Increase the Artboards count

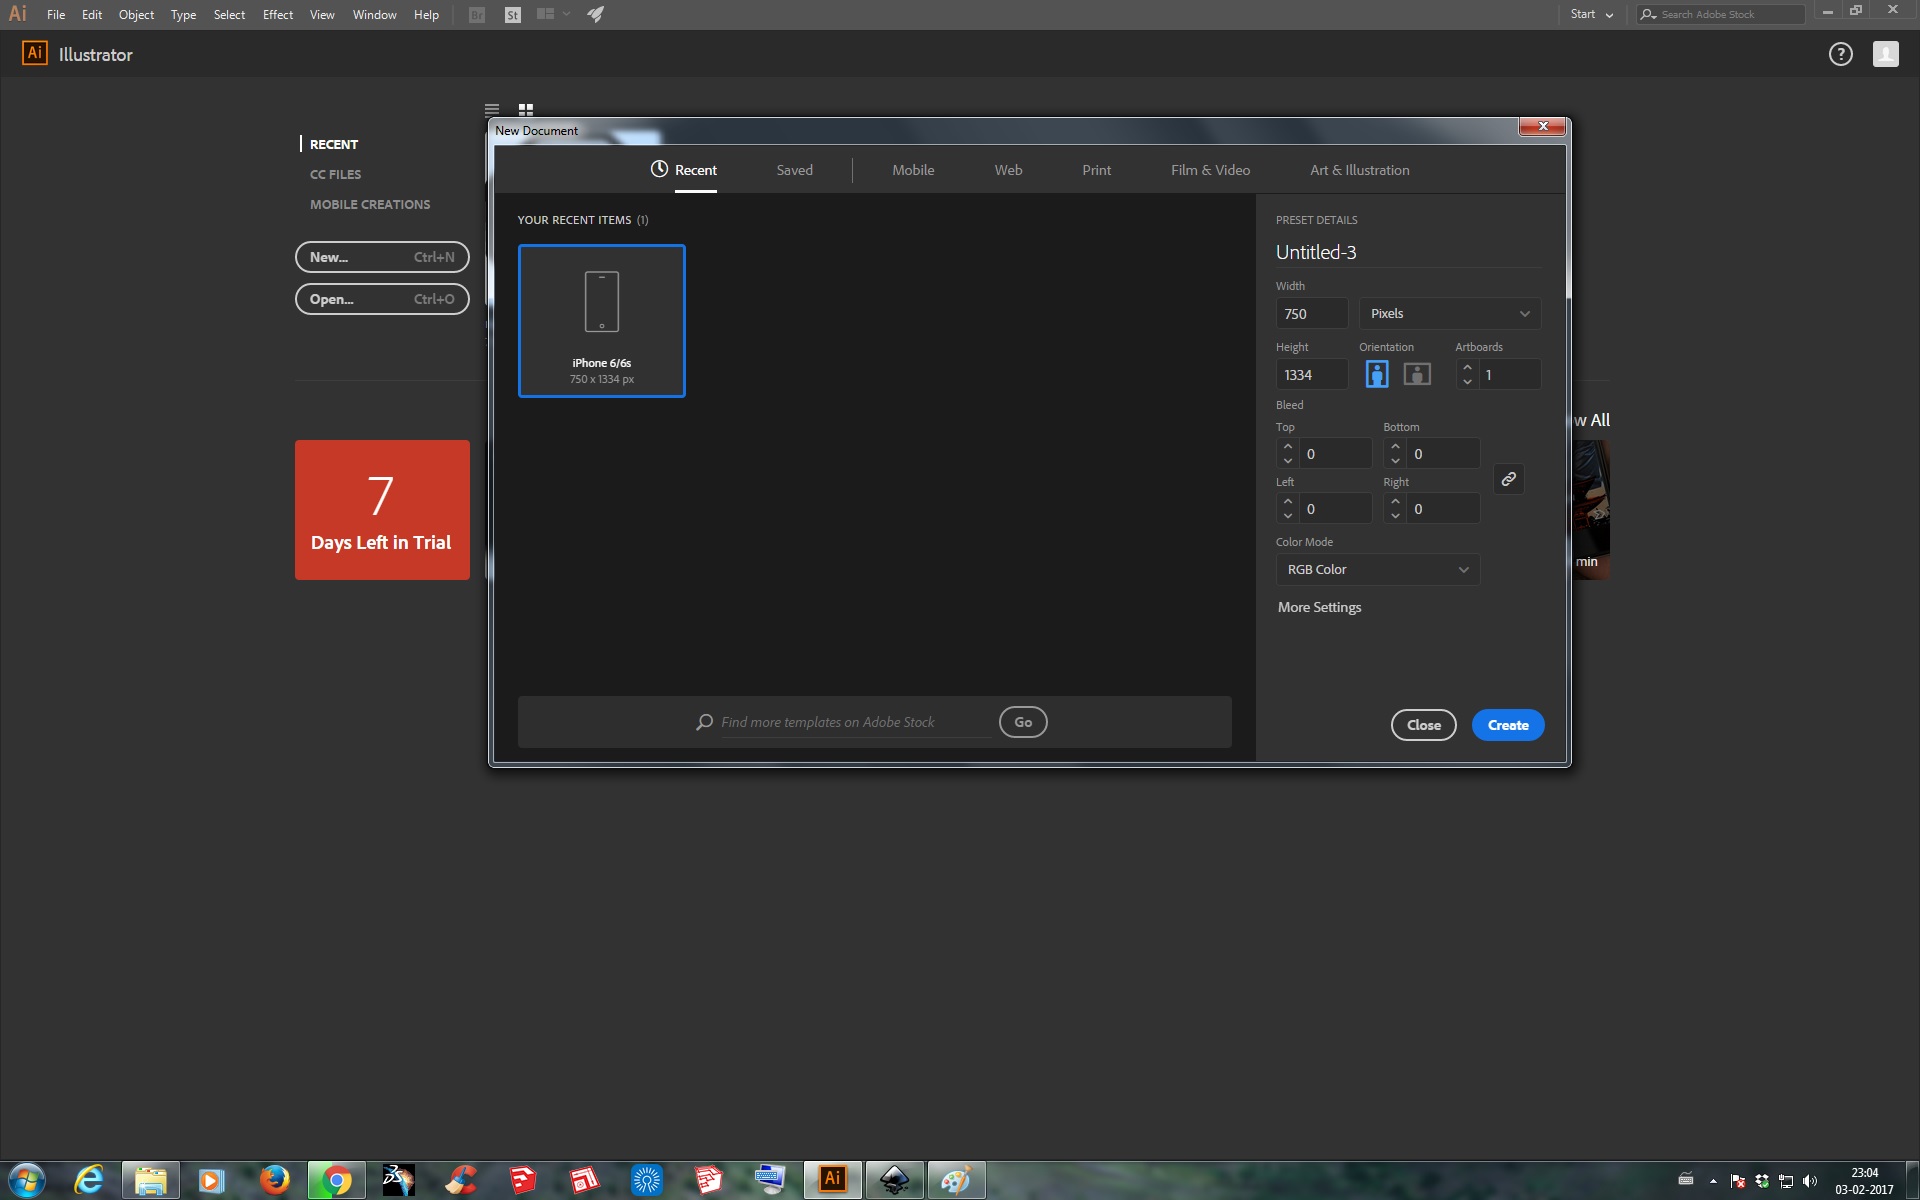pos(1467,368)
